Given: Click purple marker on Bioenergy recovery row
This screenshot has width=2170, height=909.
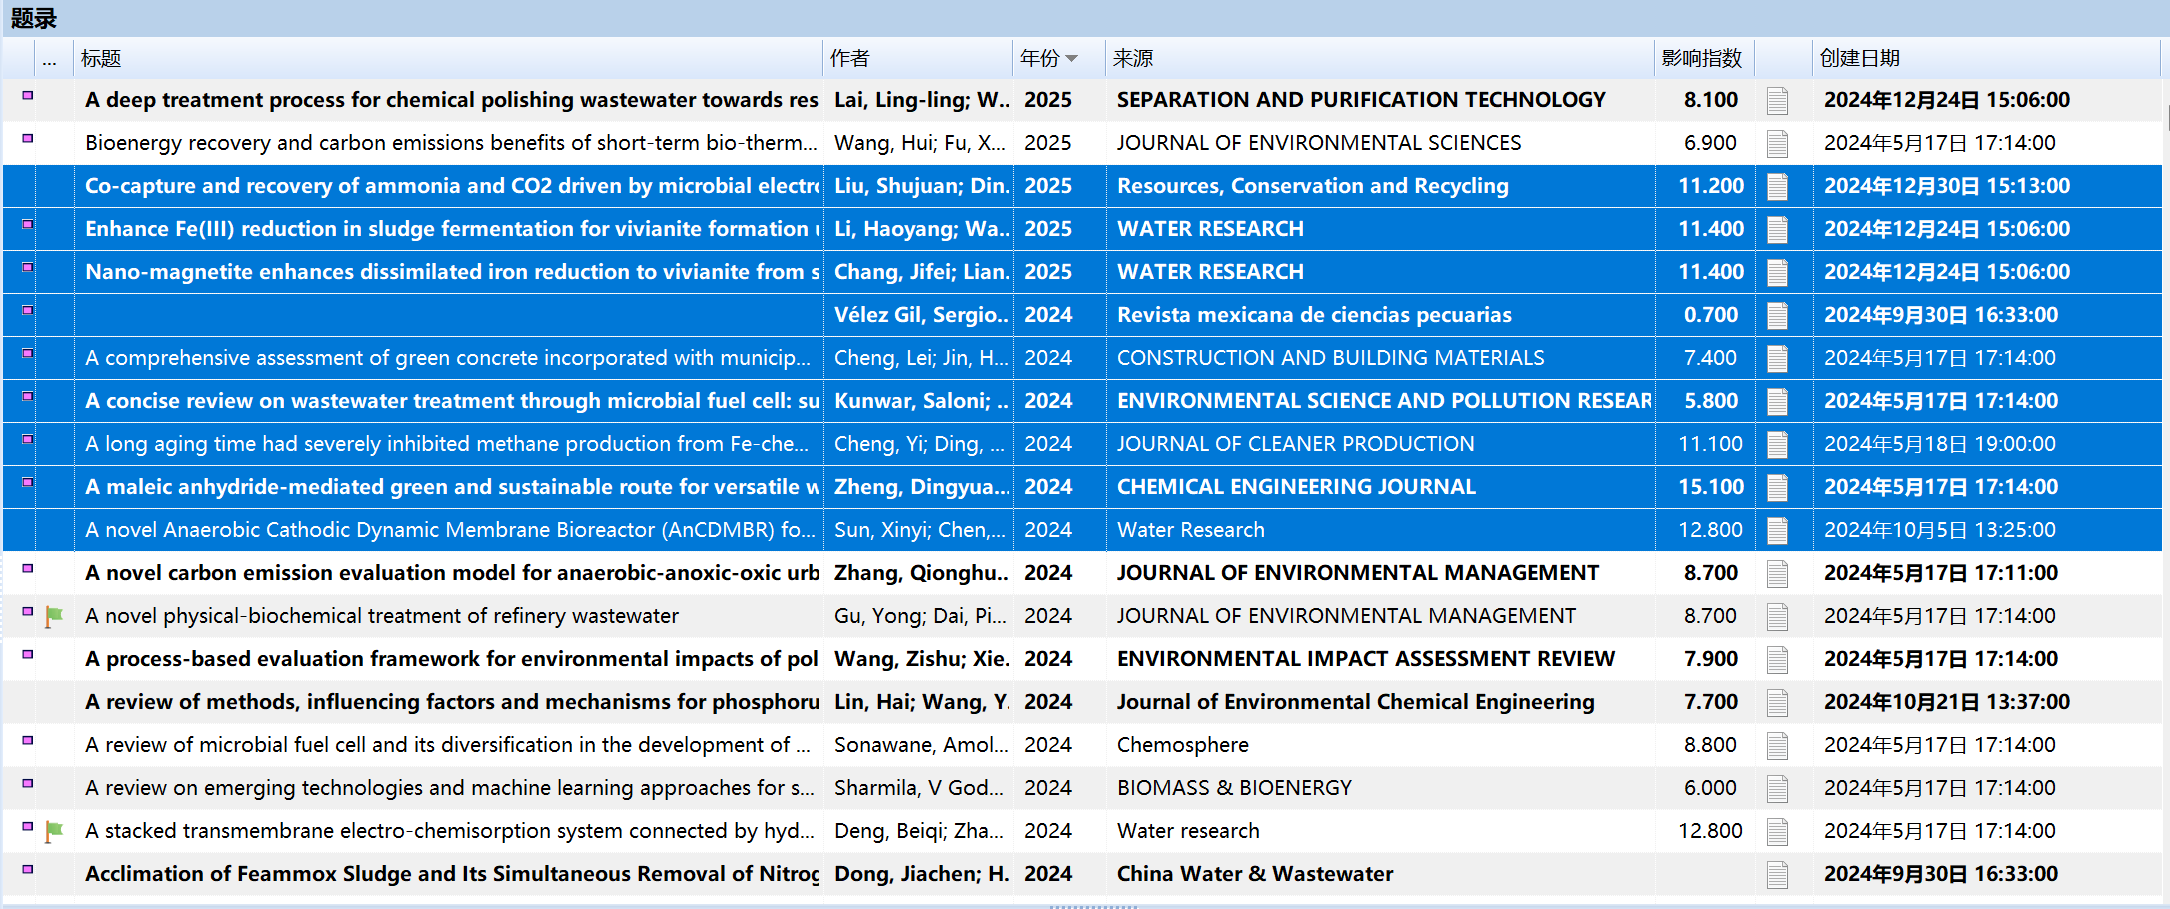Looking at the screenshot, I should [x=28, y=138].
